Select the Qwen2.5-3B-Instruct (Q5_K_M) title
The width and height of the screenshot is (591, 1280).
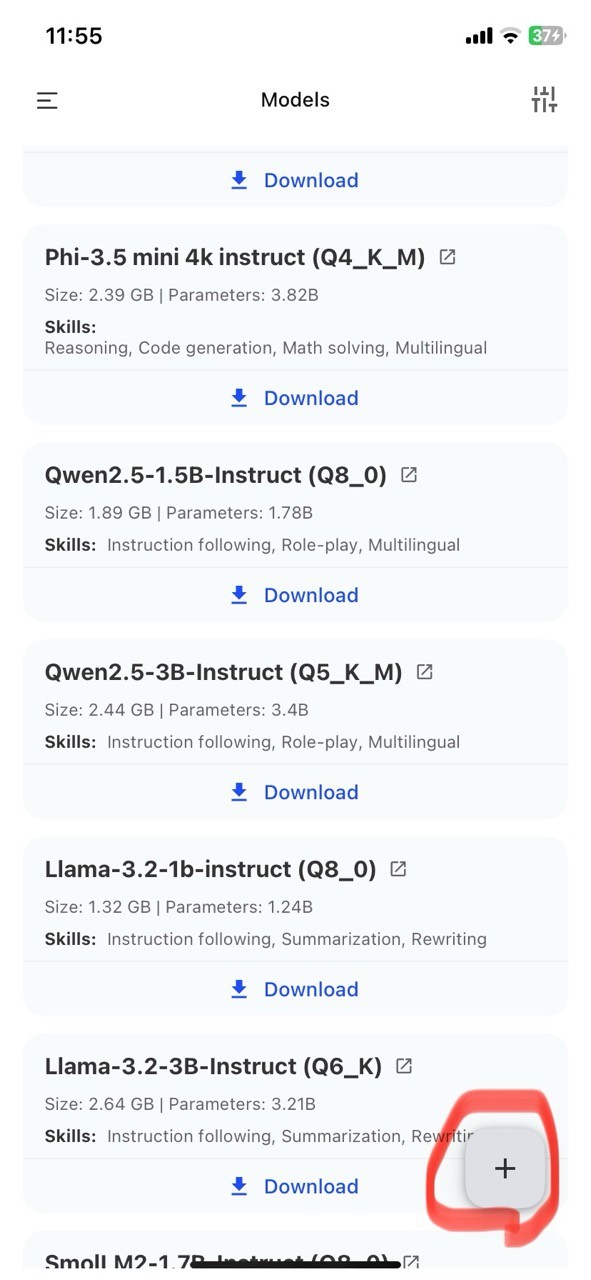(224, 673)
